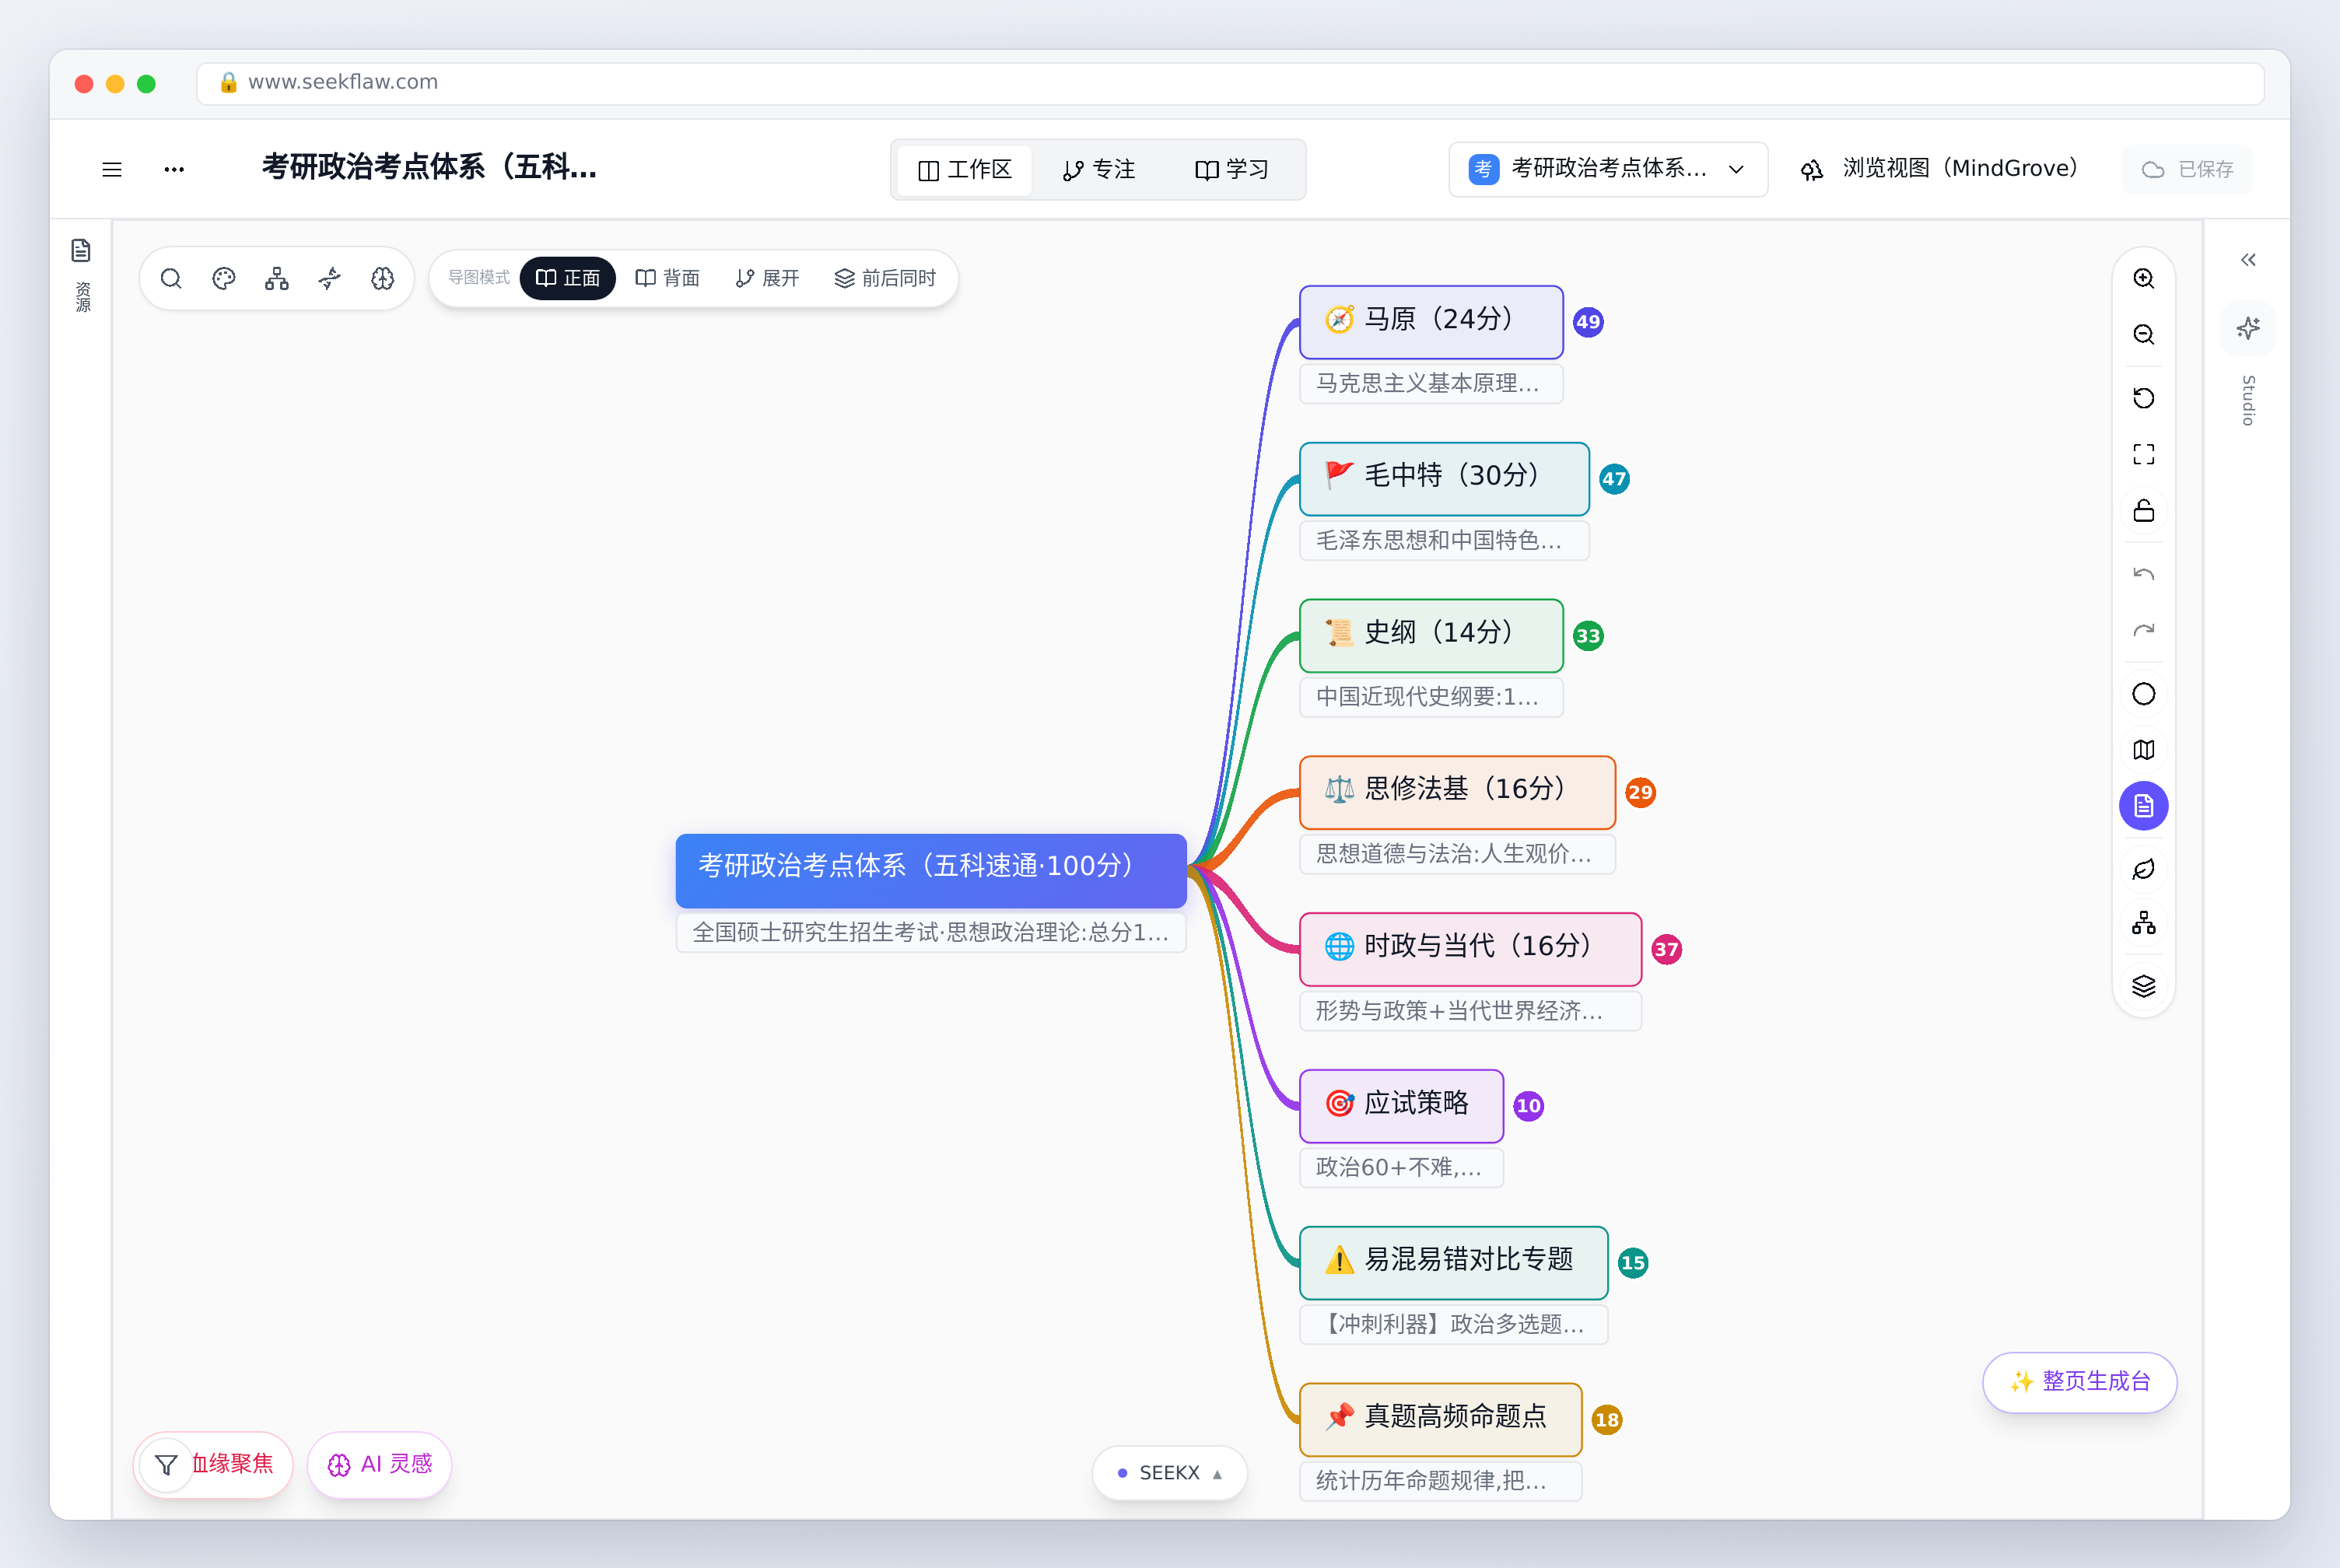Click the layers stack icon in right toolbar
This screenshot has width=2340, height=1568.
[x=2143, y=987]
